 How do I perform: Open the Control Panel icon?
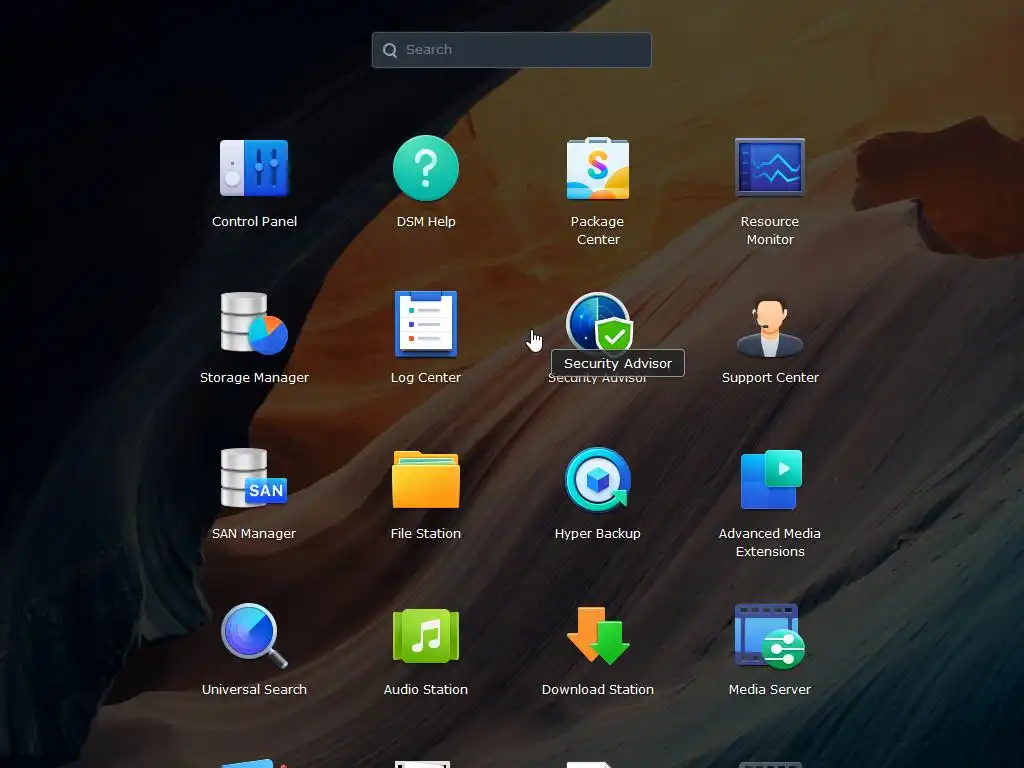click(254, 168)
